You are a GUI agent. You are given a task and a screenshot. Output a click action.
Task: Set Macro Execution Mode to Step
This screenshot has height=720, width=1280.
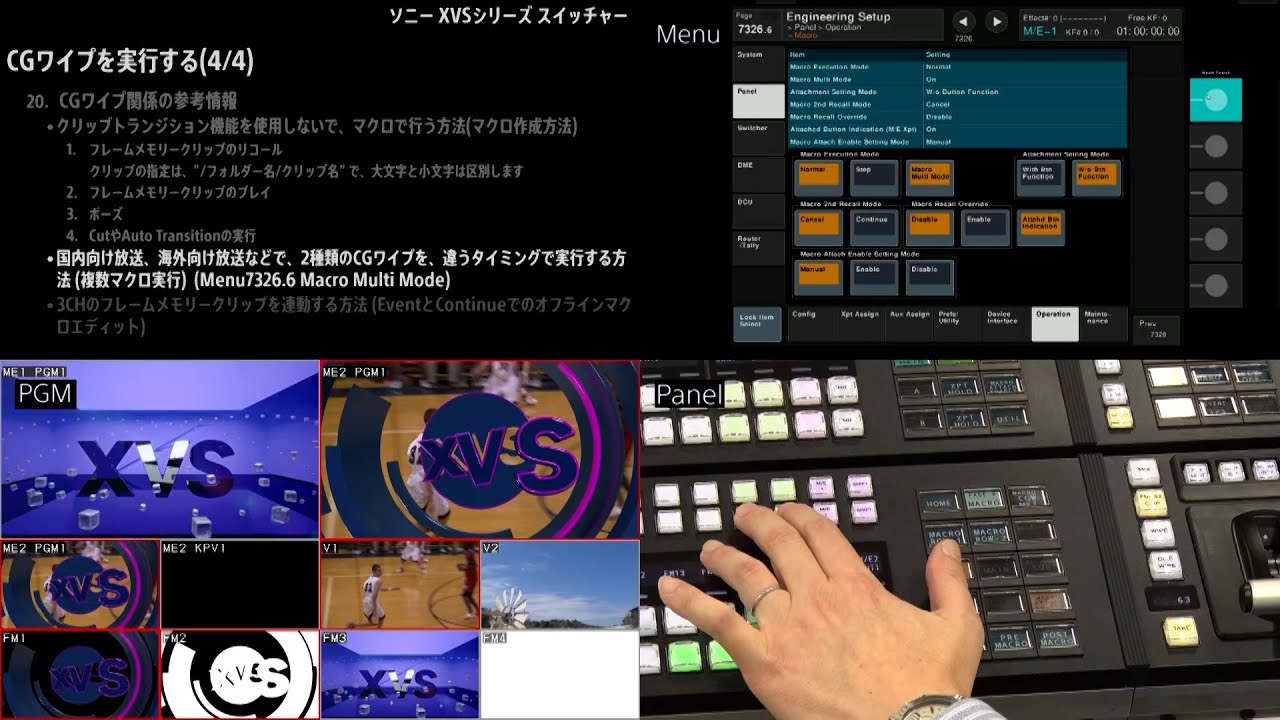pos(873,177)
